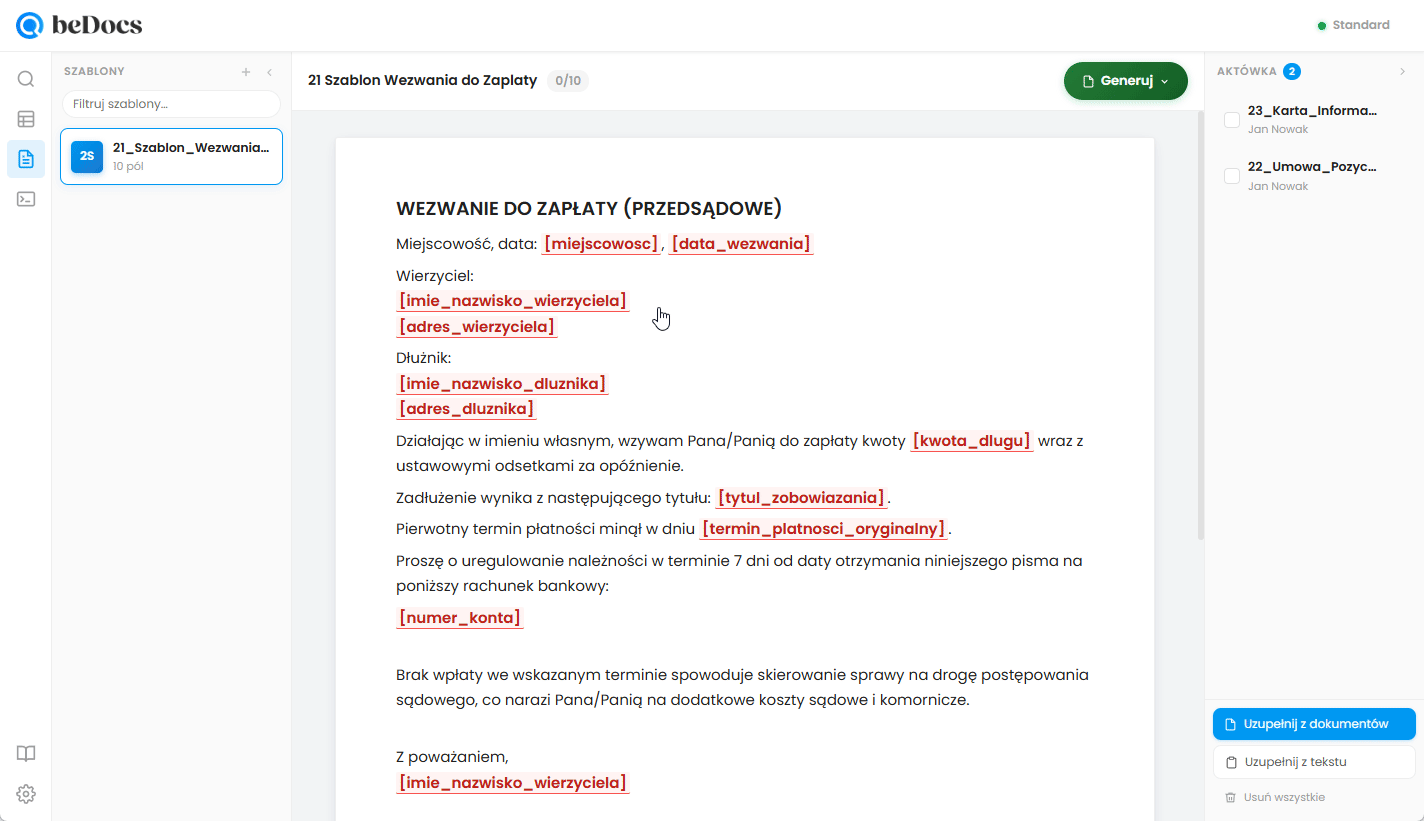Screen dimensions: 1424x821
Task: Select the 21_Szablon_Wezwania template card
Action: pos(171,157)
